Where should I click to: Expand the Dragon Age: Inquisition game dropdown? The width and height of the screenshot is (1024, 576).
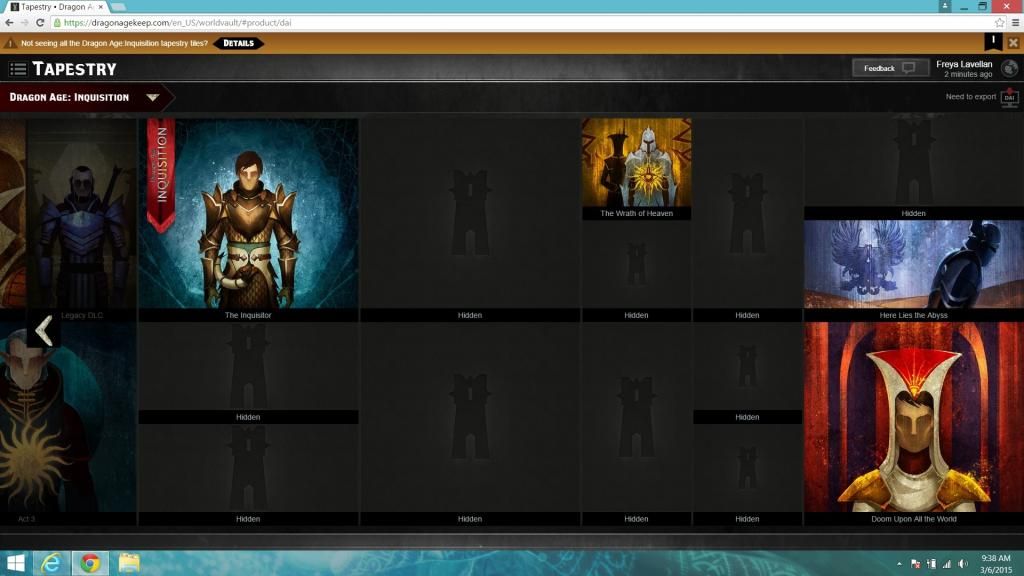152,97
